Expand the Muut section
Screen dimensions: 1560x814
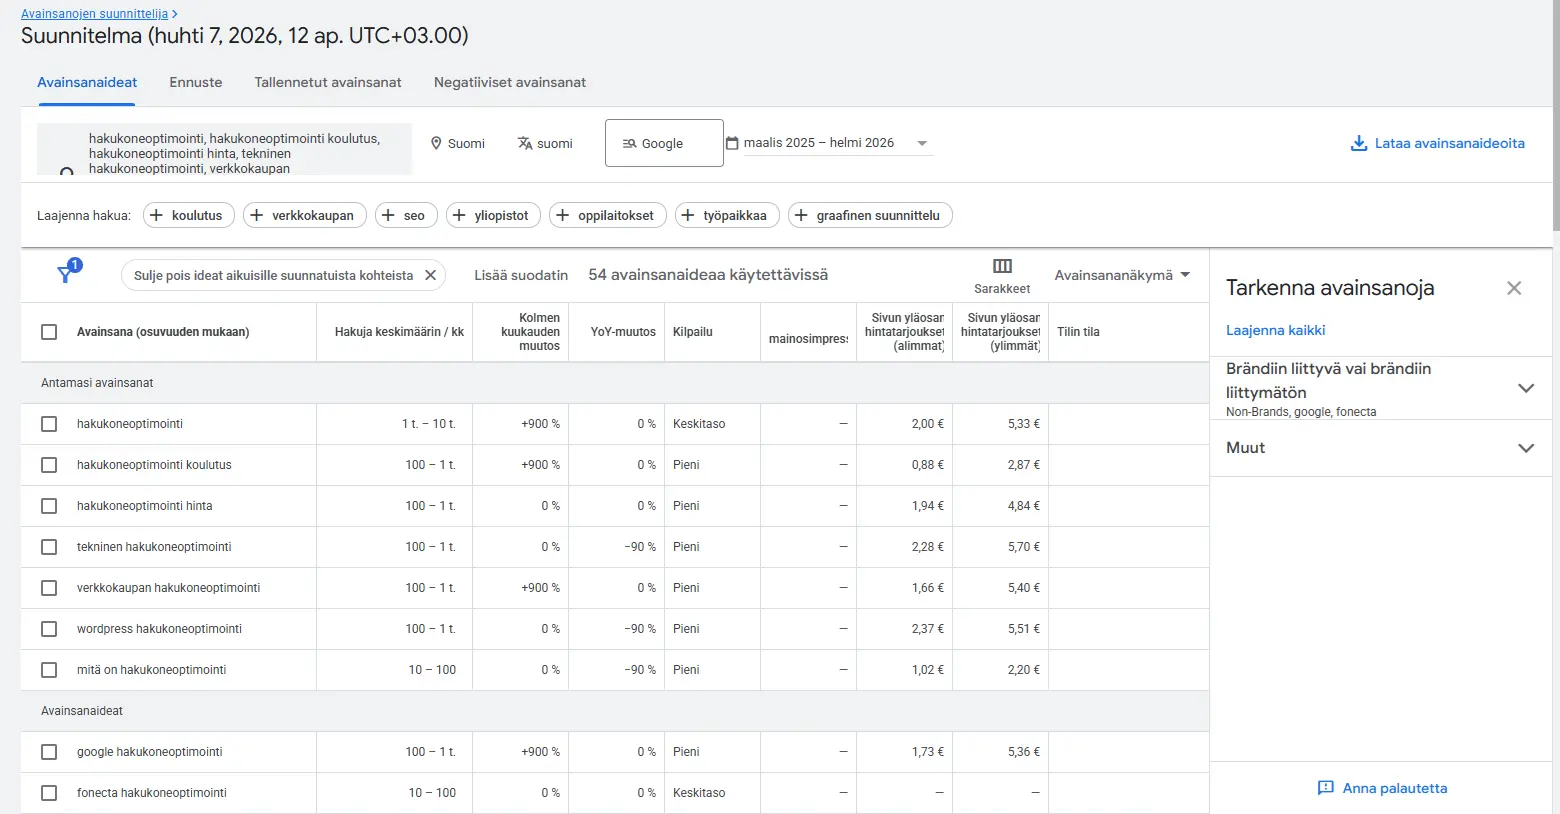click(1525, 448)
